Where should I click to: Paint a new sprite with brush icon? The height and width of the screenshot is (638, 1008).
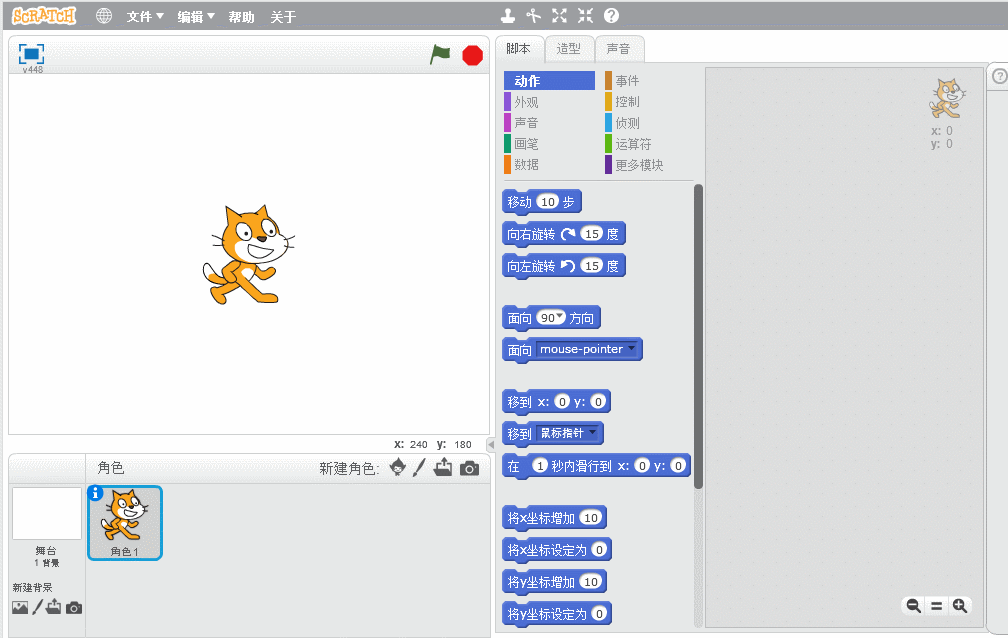[419, 468]
